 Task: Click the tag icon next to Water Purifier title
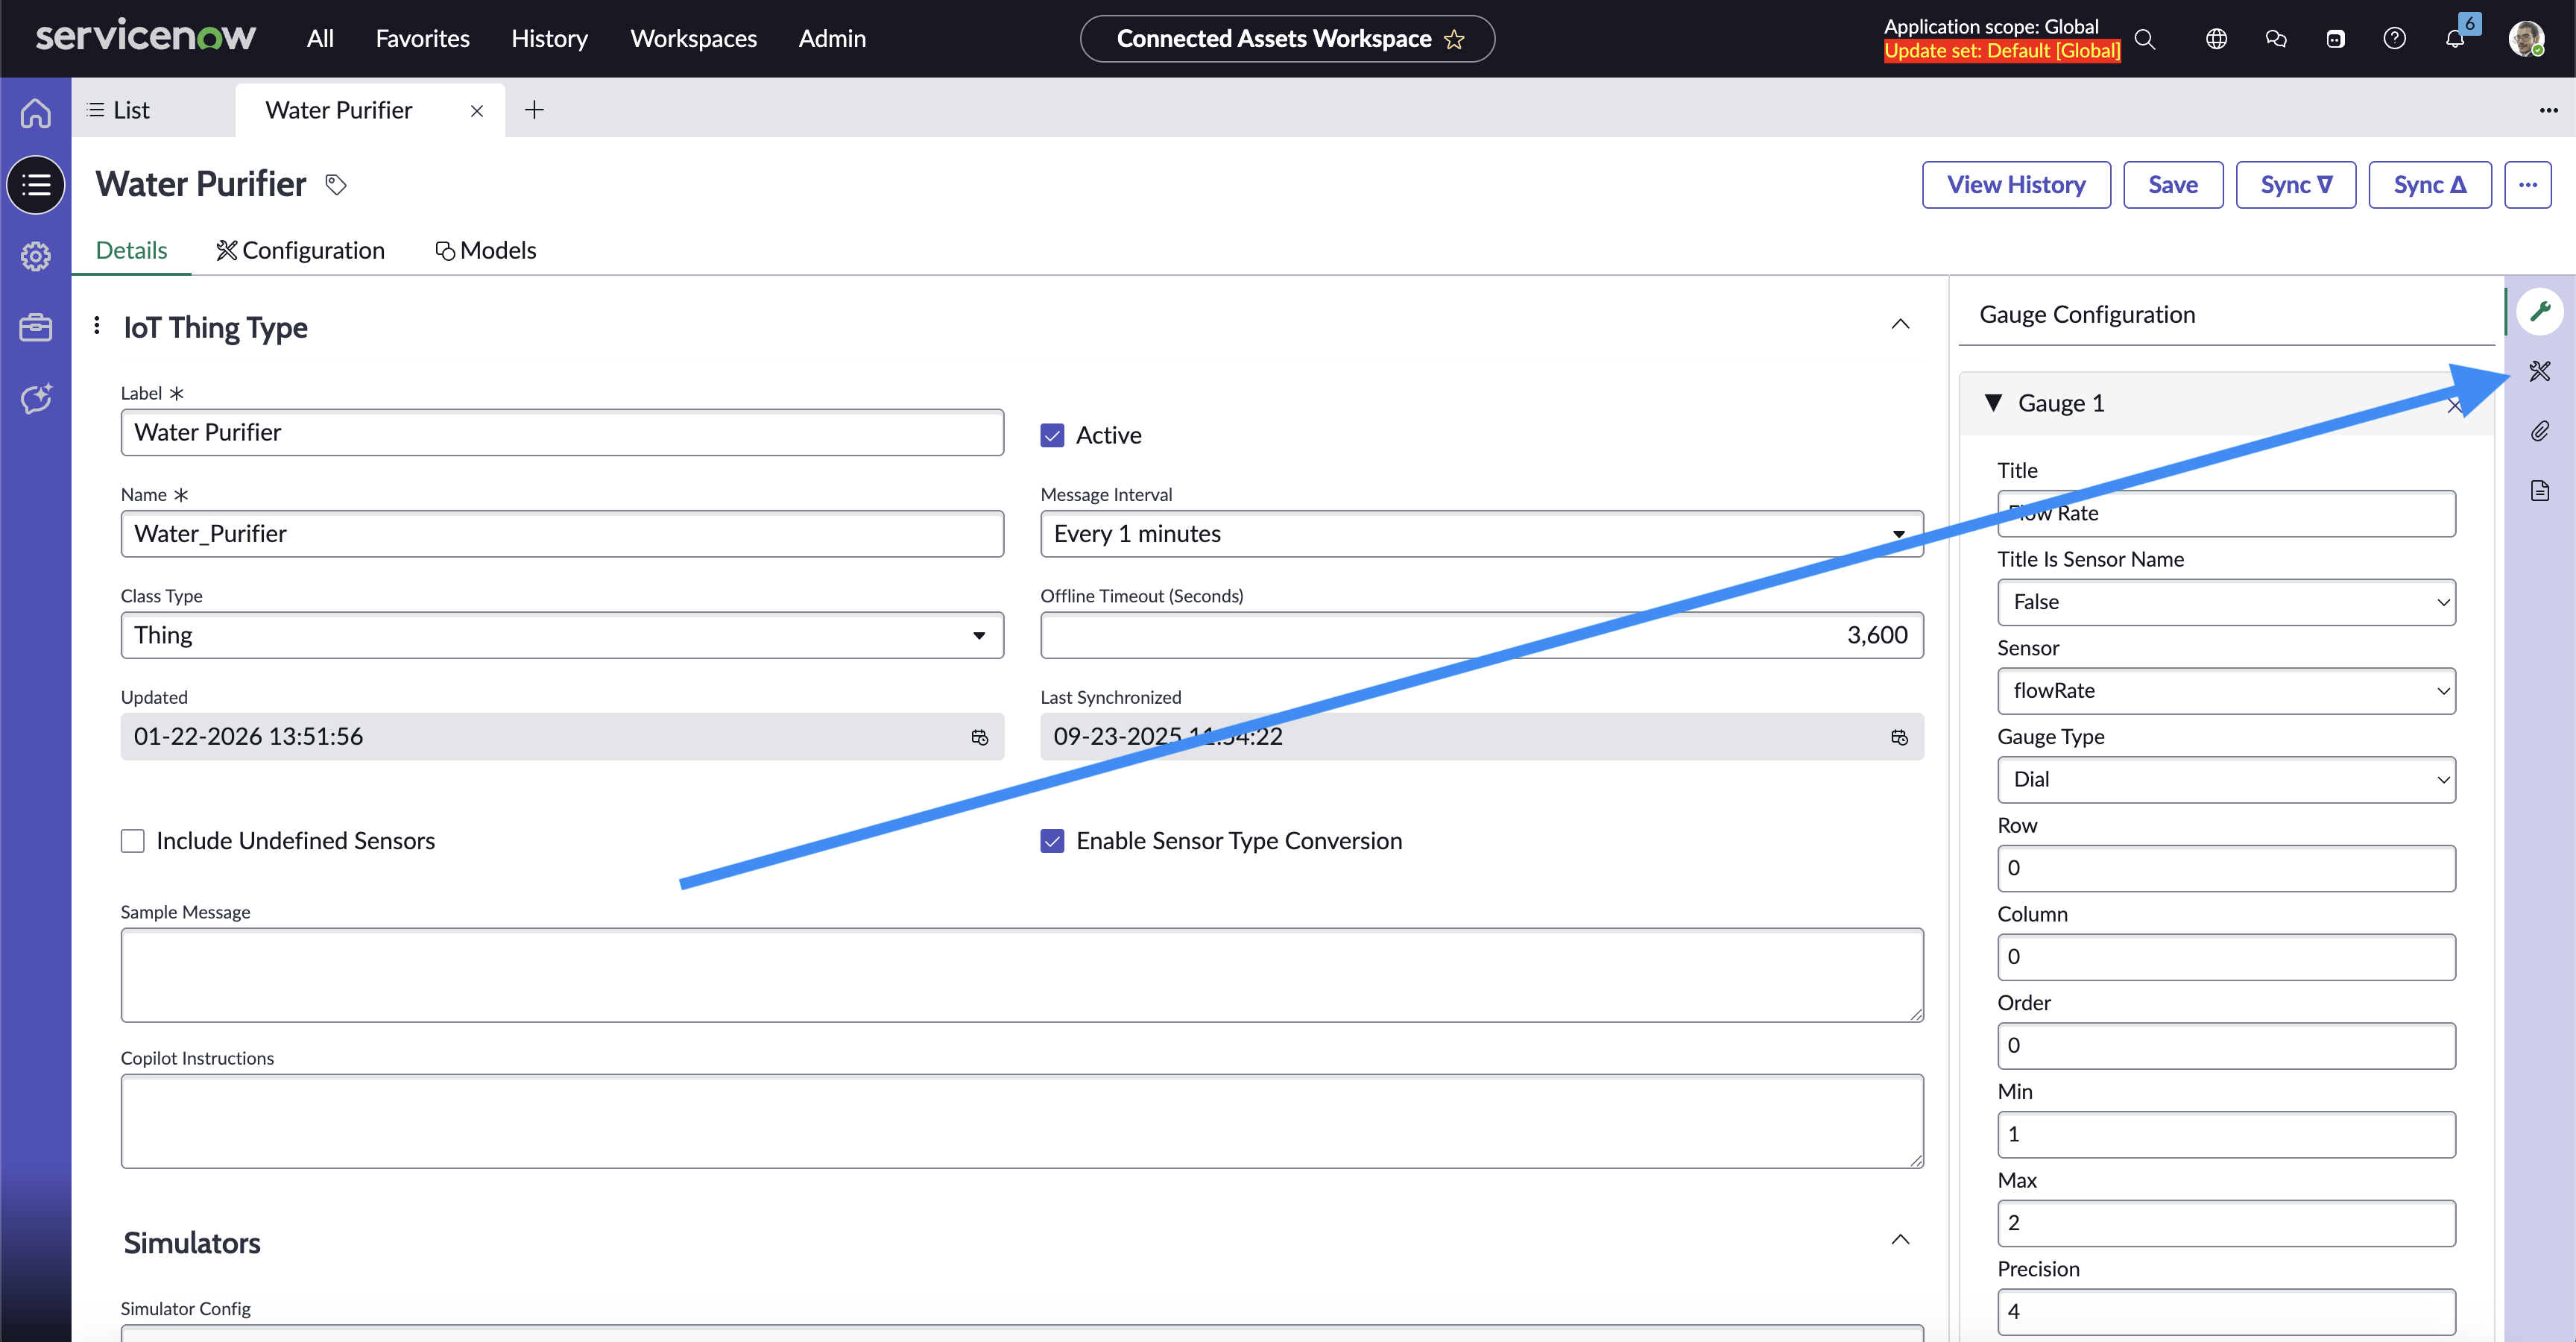(x=336, y=185)
